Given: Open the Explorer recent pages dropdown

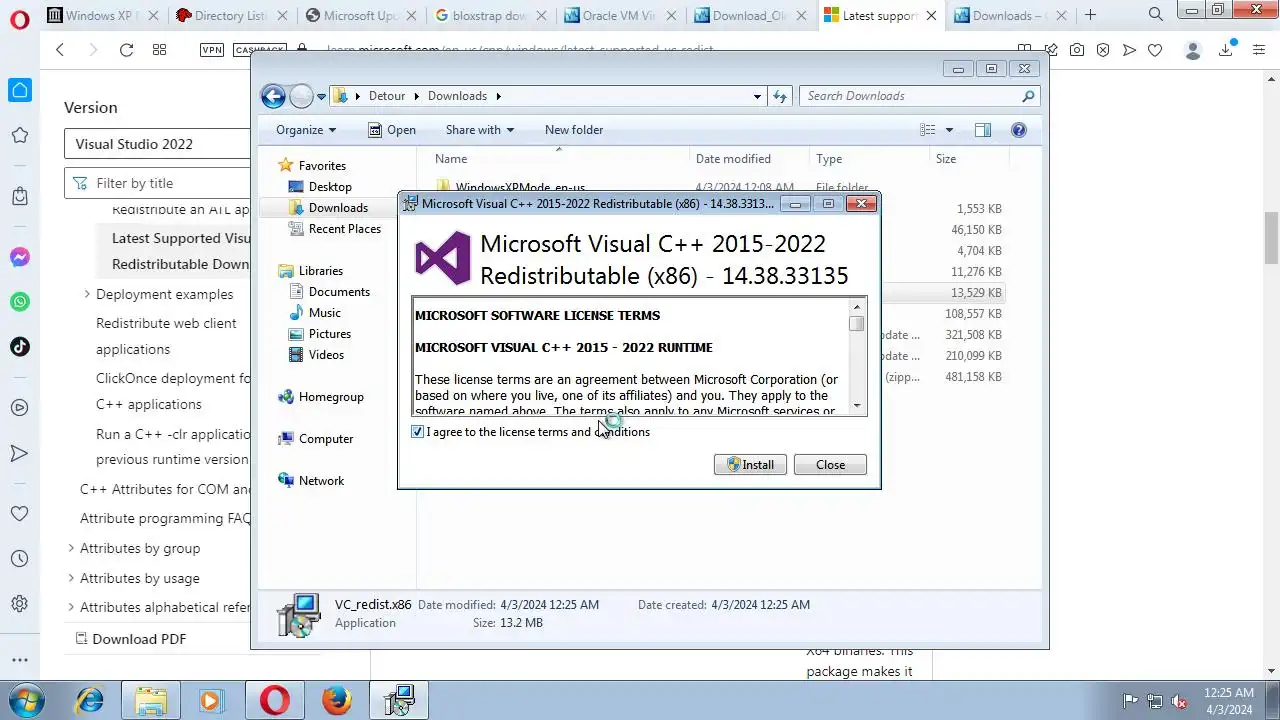Looking at the screenshot, I should click(322, 97).
